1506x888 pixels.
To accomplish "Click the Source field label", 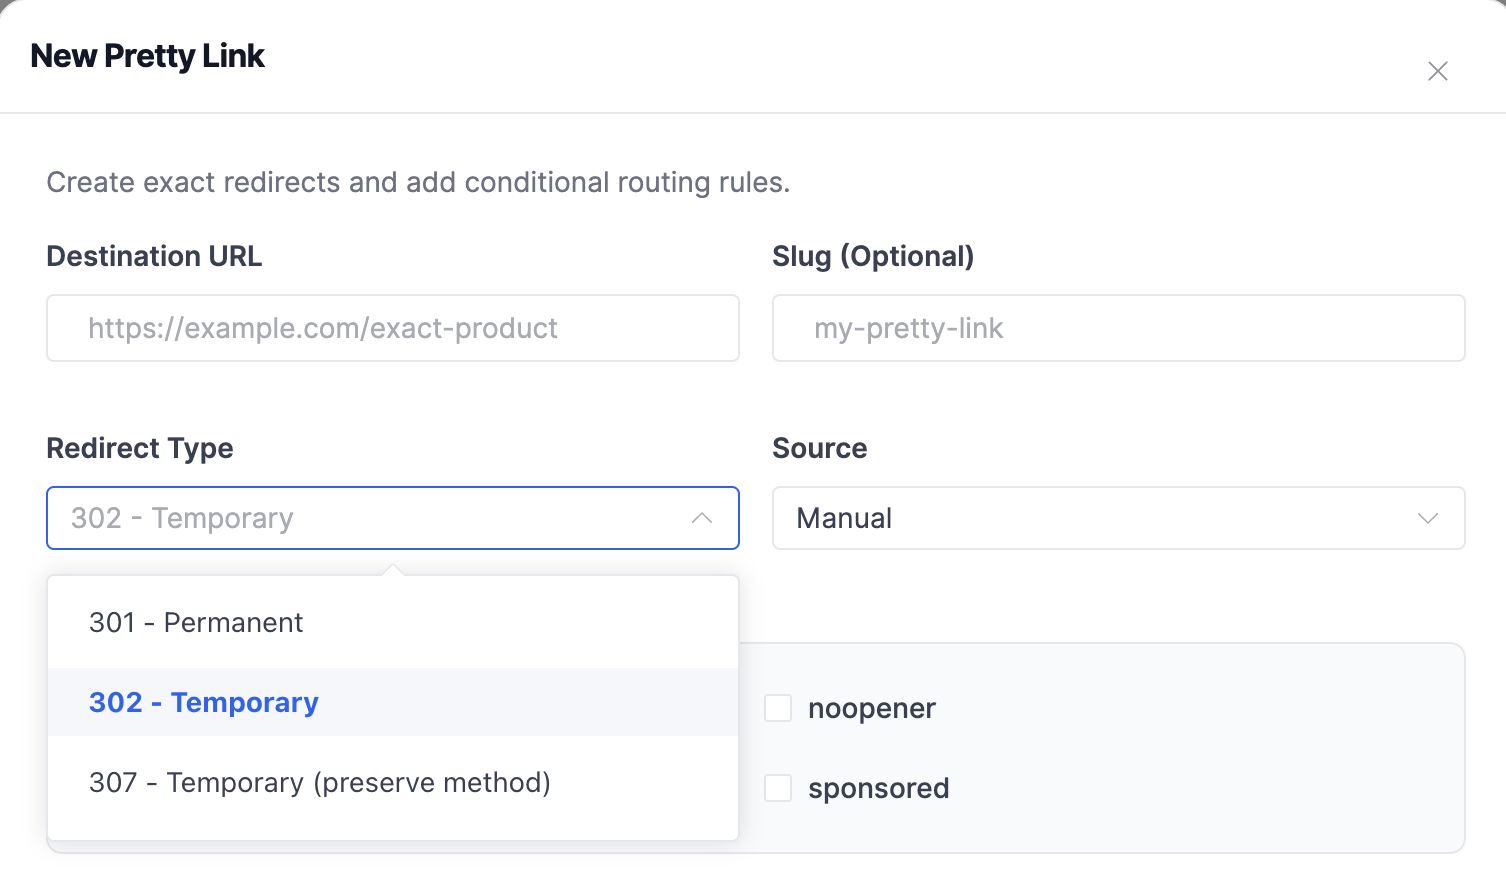I will pyautogui.click(x=819, y=448).
